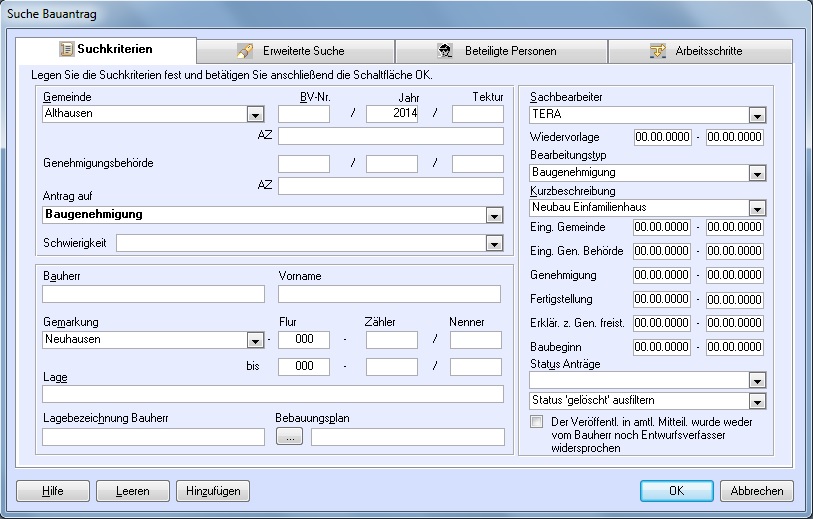Screen dimensions: 813x519
Task: Click the Bebauungsplan browse button
Action: click(288, 436)
